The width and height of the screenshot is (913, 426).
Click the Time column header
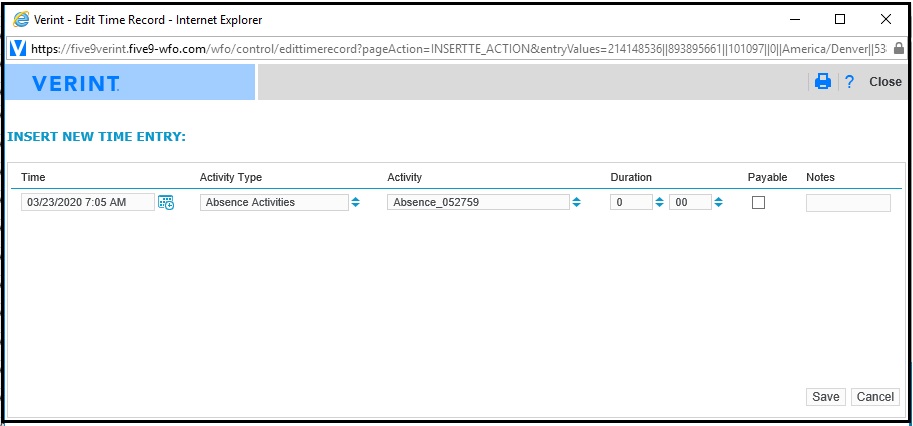click(33, 178)
